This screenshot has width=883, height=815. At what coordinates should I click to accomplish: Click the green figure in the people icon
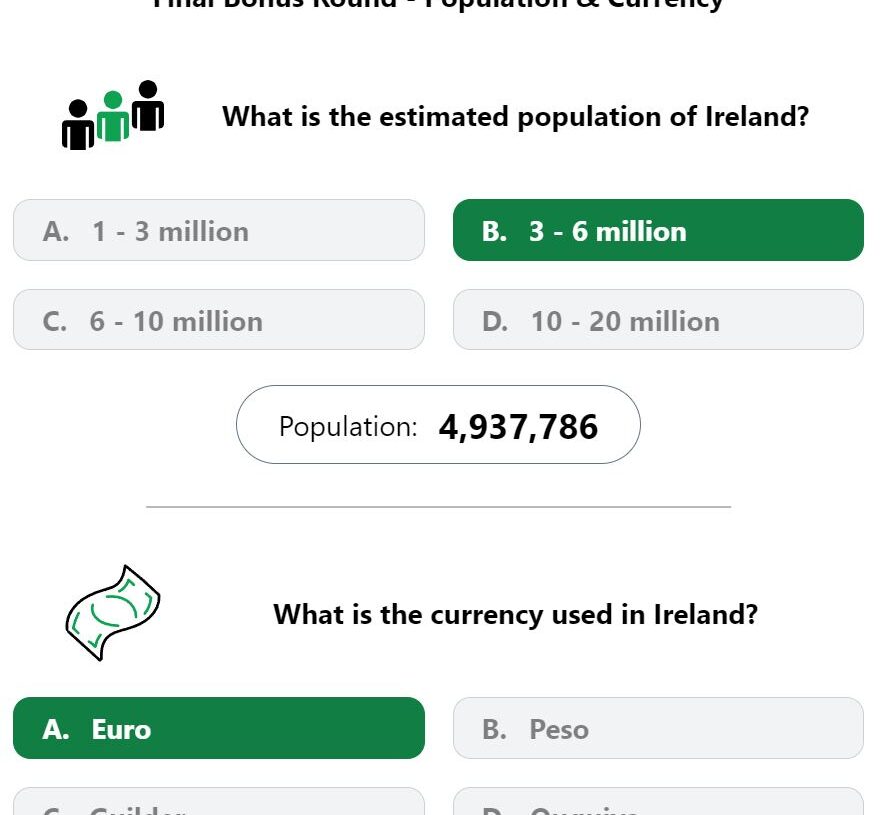point(113,116)
